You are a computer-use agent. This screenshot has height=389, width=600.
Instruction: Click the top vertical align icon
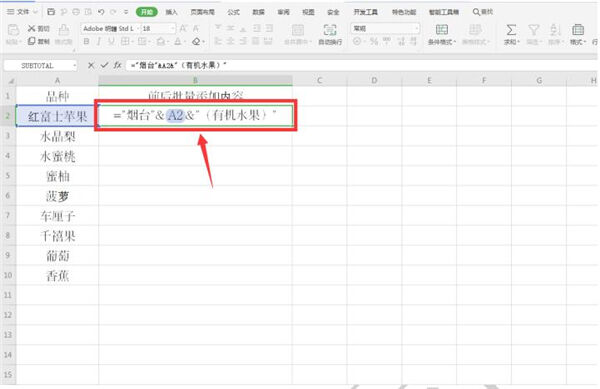(x=218, y=28)
